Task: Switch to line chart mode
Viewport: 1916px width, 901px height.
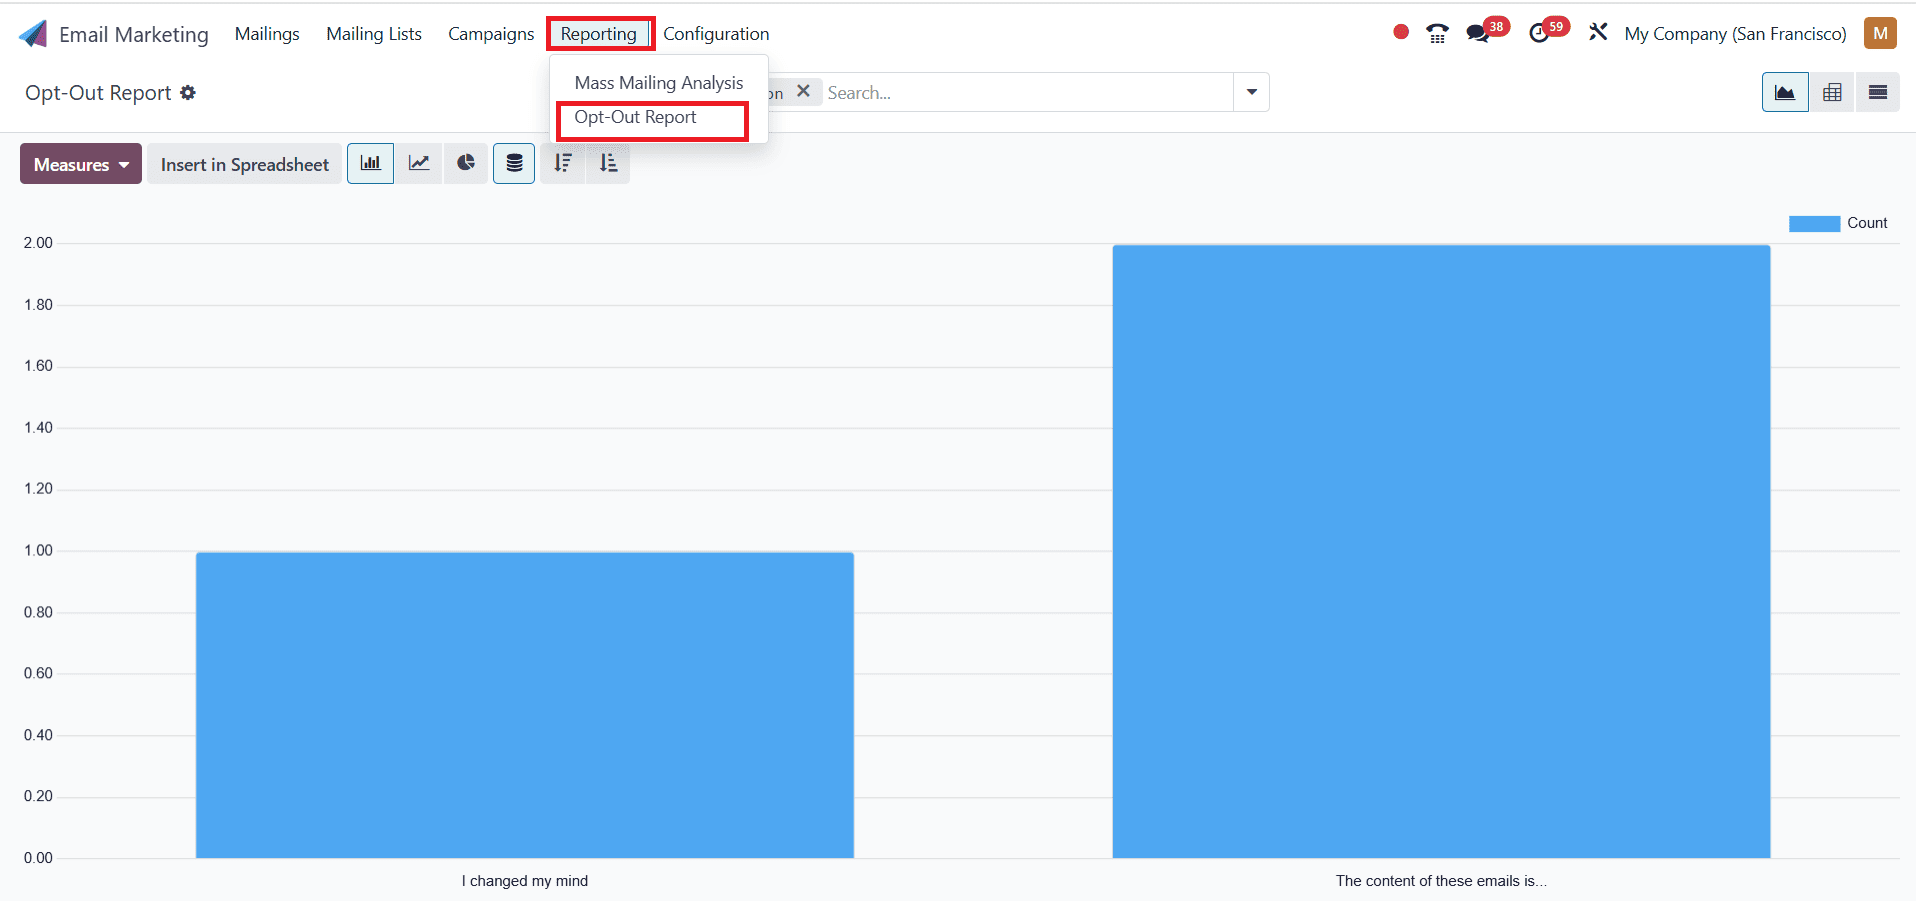Action: pos(419,163)
